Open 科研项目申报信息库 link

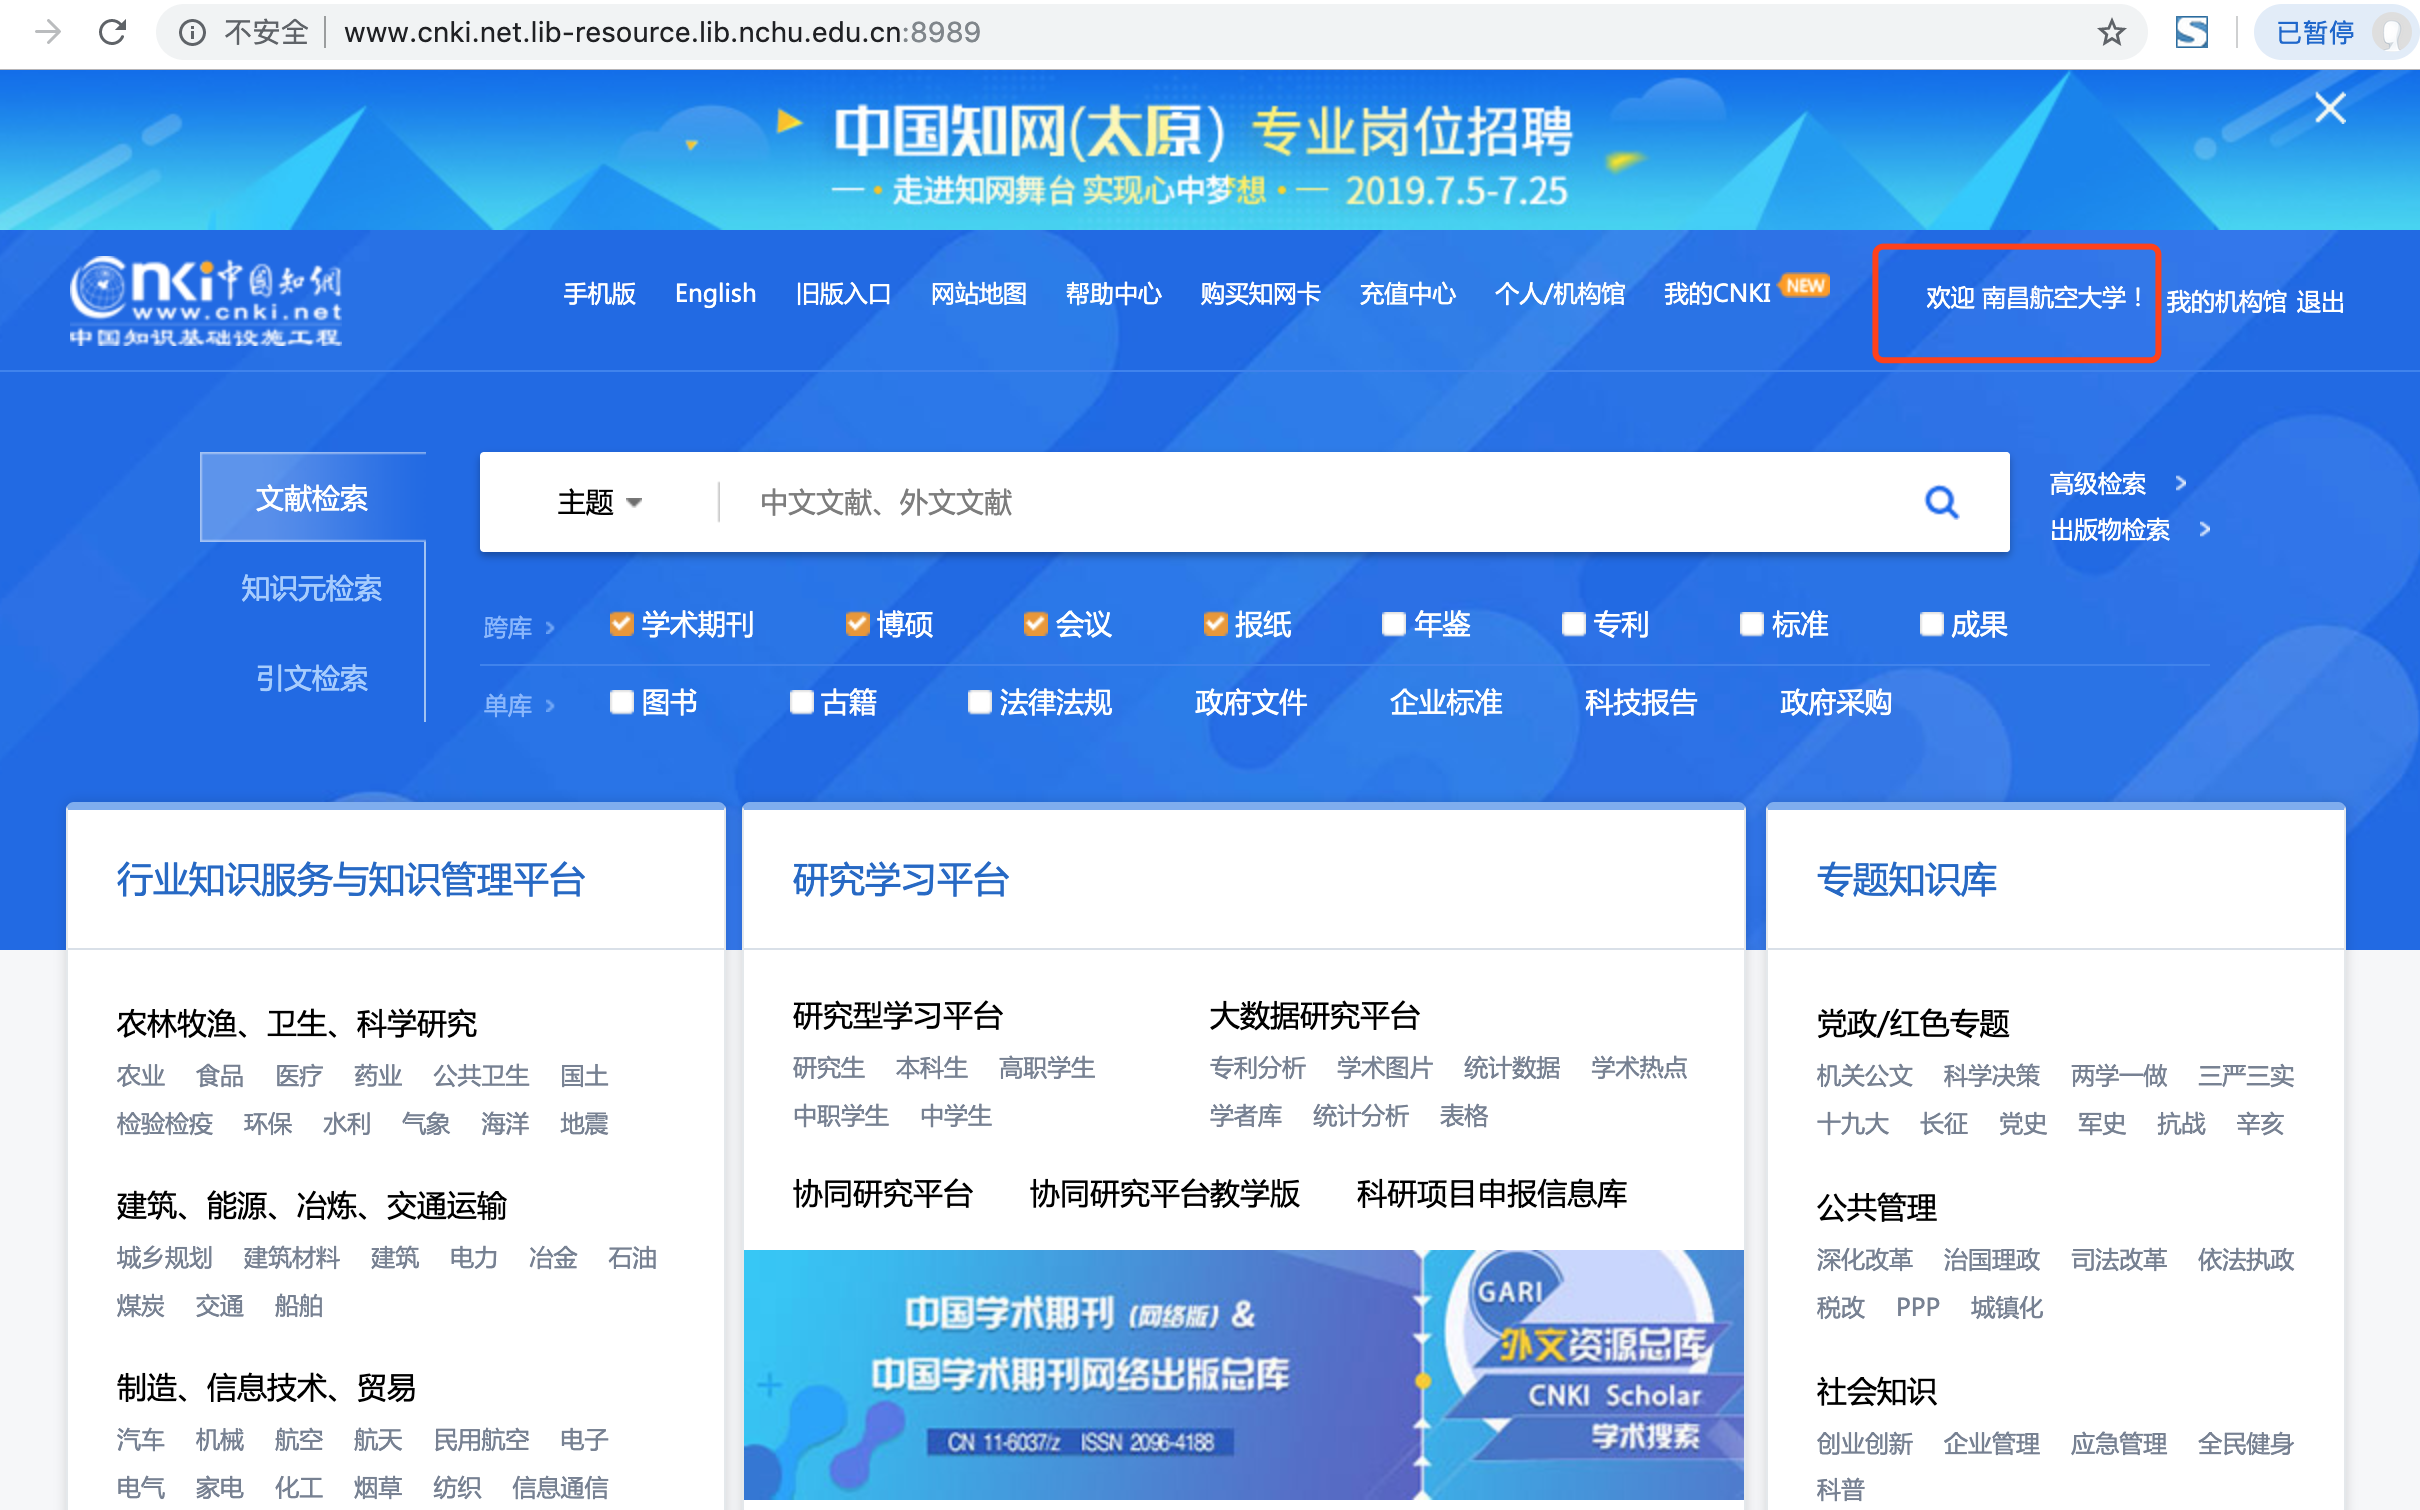1491,1193
